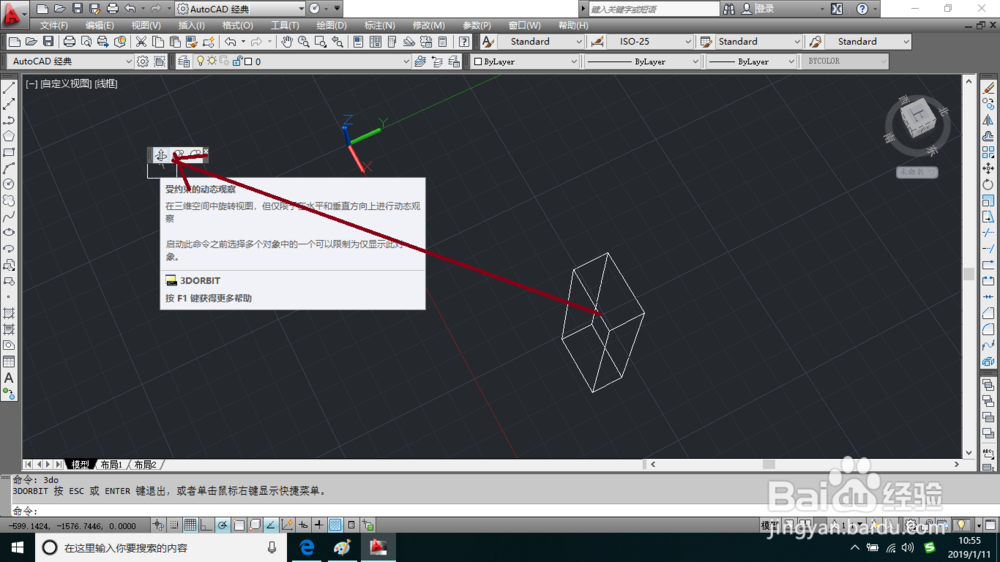Toggle Dynamic Input in status bar
This screenshot has width=1000, height=562.
point(303,525)
